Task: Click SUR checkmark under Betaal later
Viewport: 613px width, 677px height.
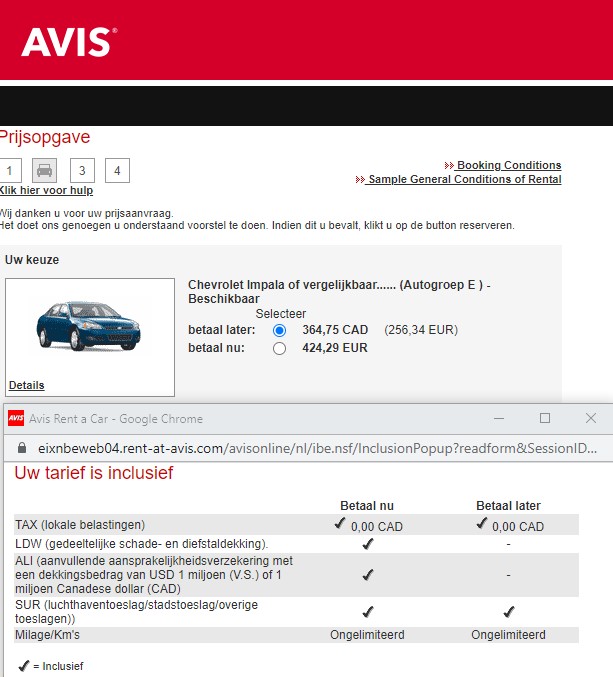Action: (509, 612)
